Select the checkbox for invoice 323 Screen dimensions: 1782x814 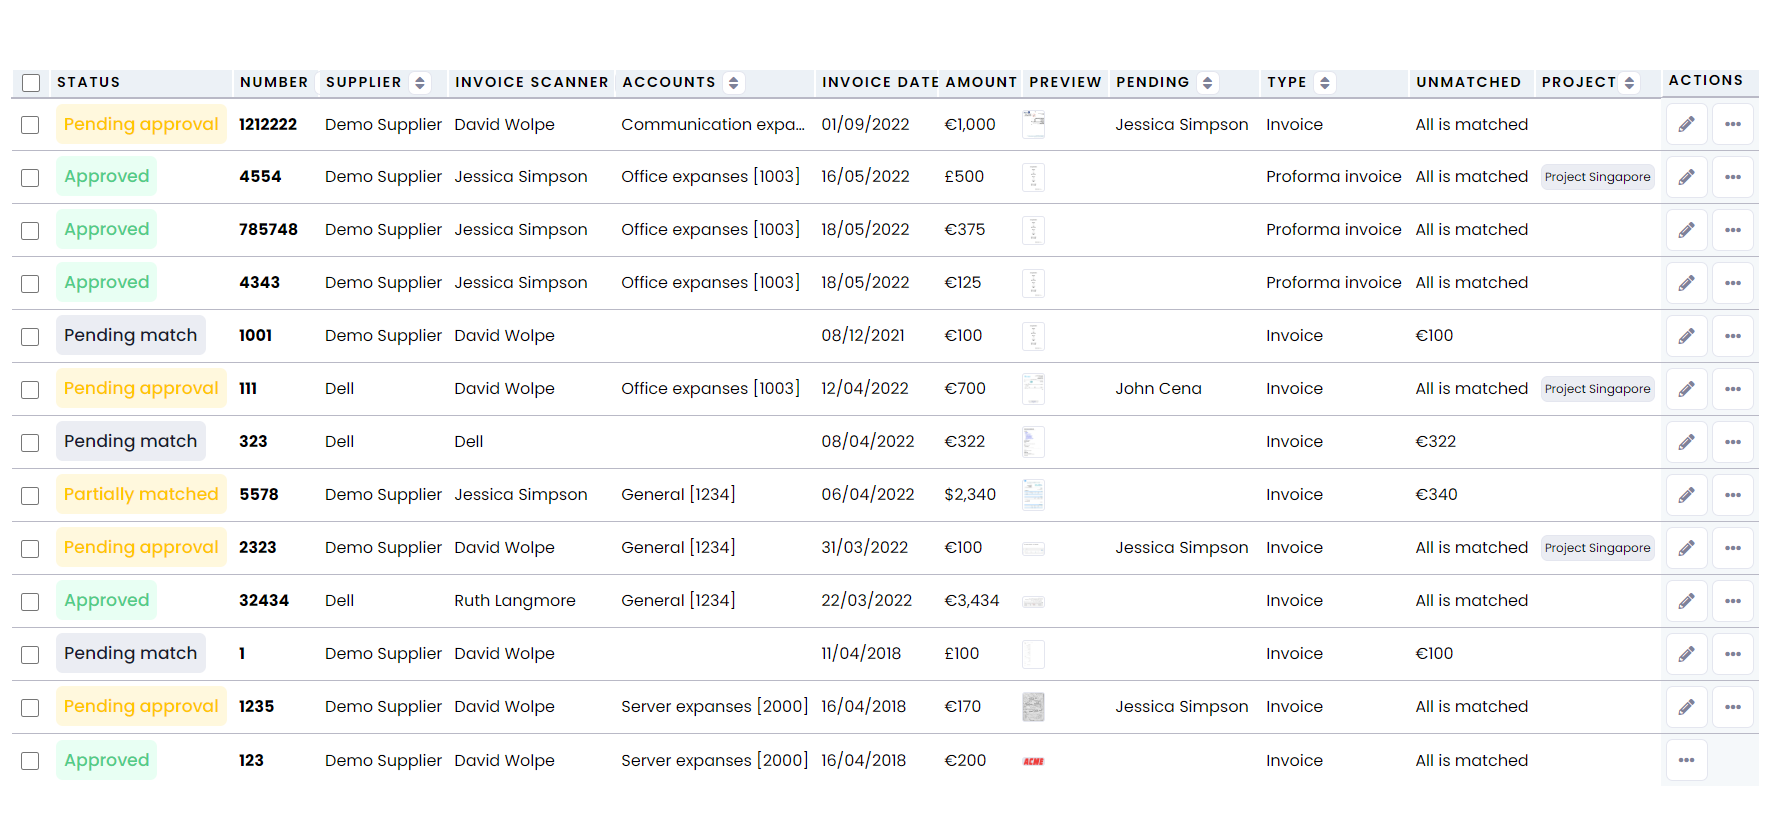(30, 443)
